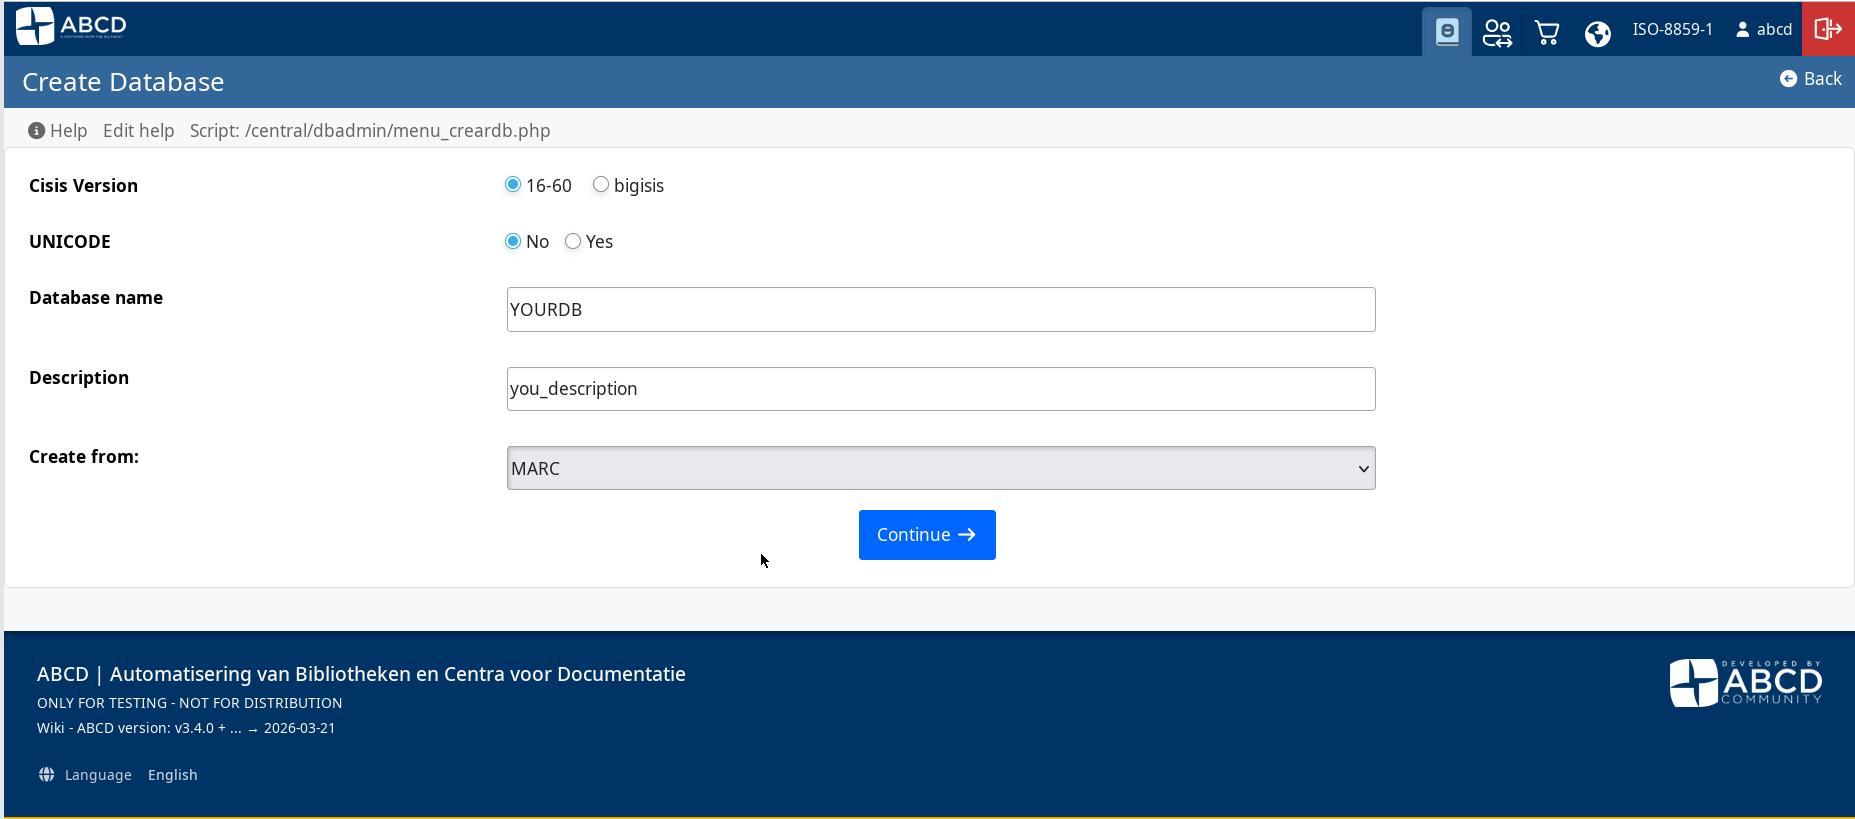Open the Help link
The width and height of the screenshot is (1855, 819).
point(58,131)
